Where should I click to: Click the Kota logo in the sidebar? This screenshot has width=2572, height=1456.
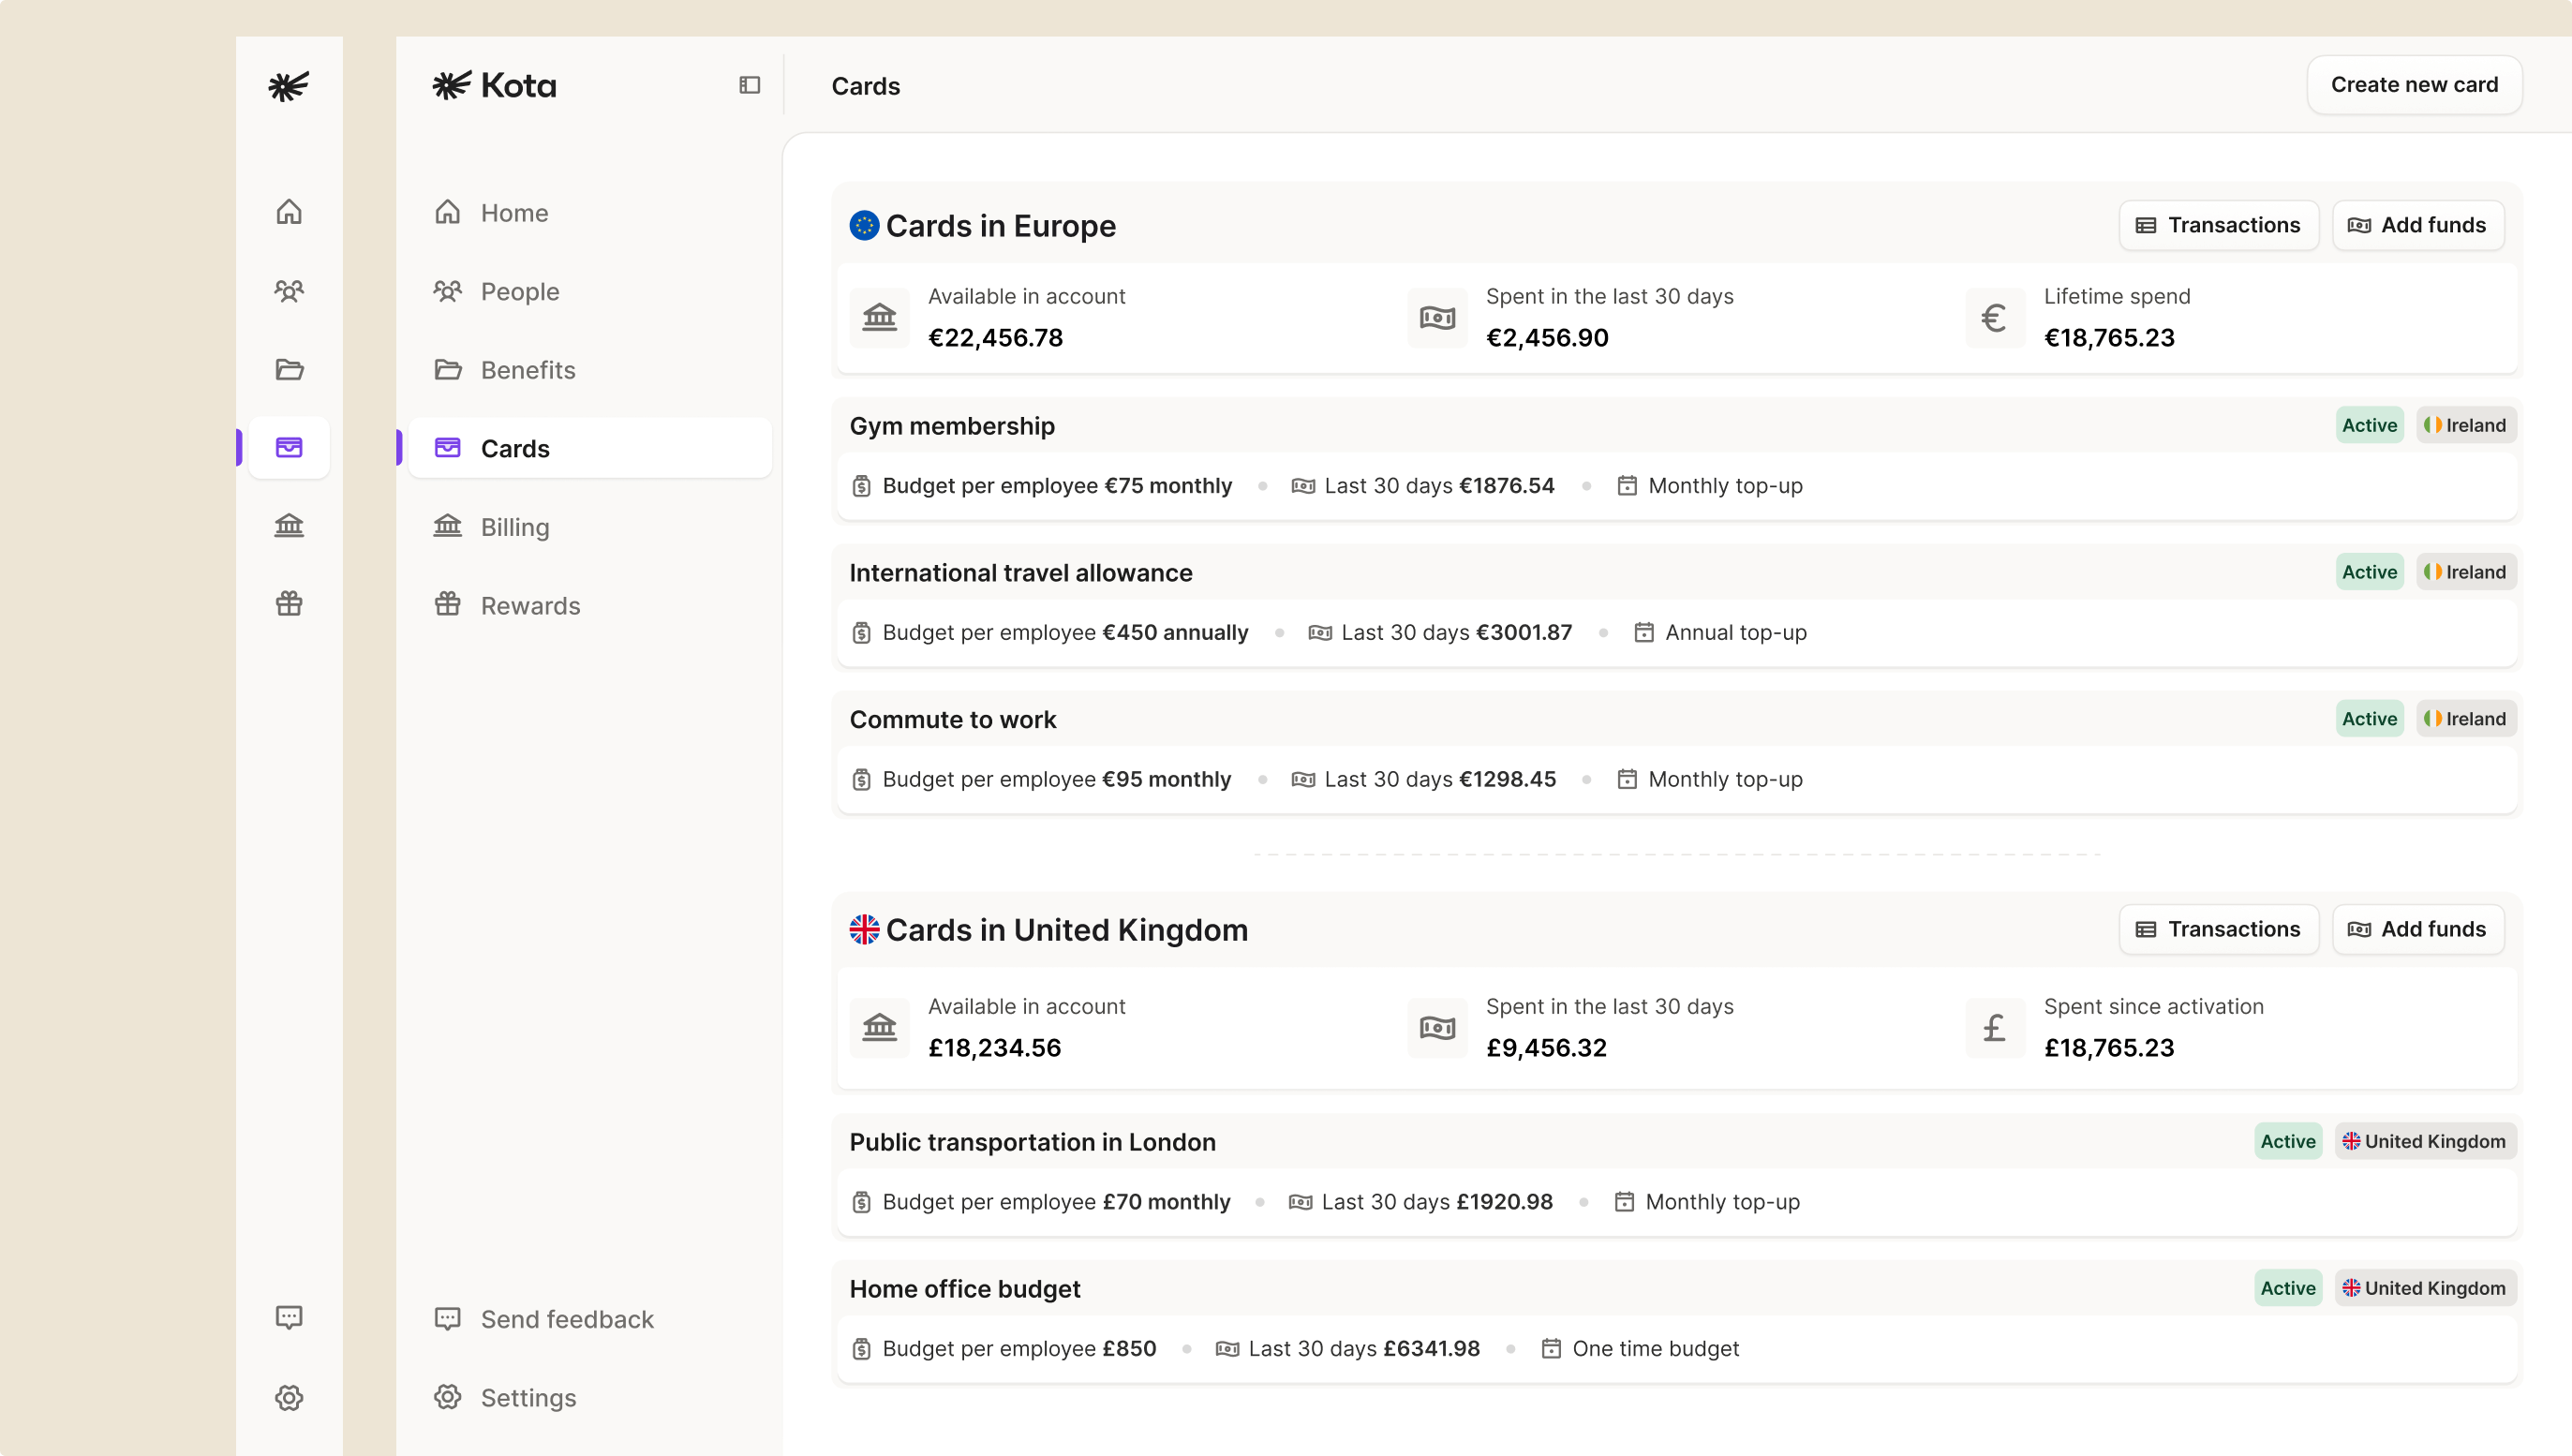pyautogui.click(x=494, y=85)
